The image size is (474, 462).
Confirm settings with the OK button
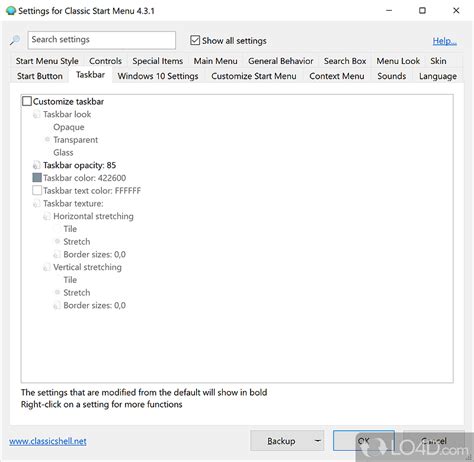(x=364, y=441)
